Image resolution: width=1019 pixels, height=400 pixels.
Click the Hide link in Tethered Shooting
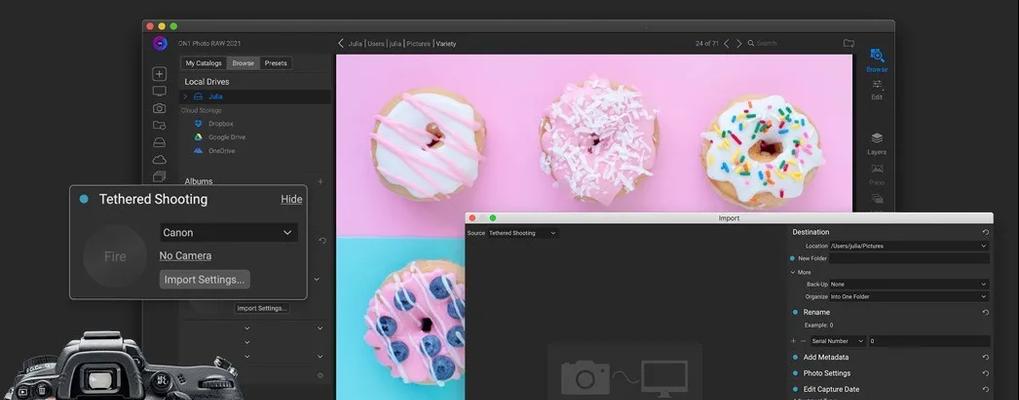pyautogui.click(x=291, y=199)
